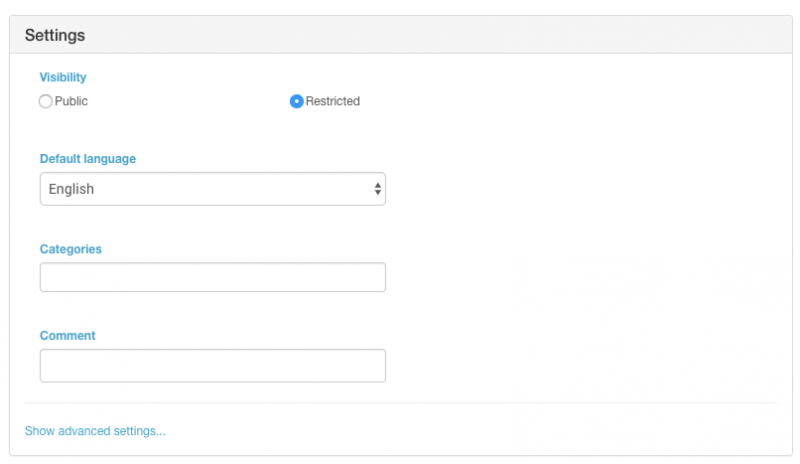Click the Default language label

[88, 159]
